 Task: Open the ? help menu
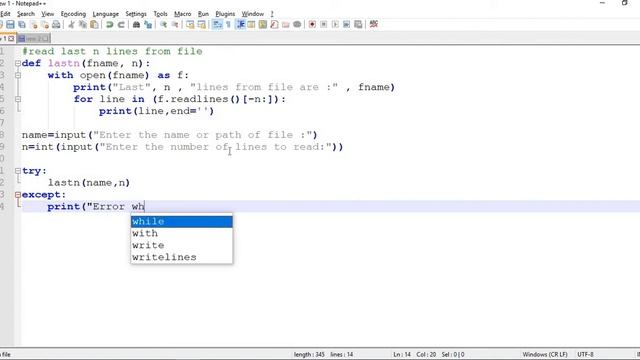pyautogui.click(x=272, y=14)
